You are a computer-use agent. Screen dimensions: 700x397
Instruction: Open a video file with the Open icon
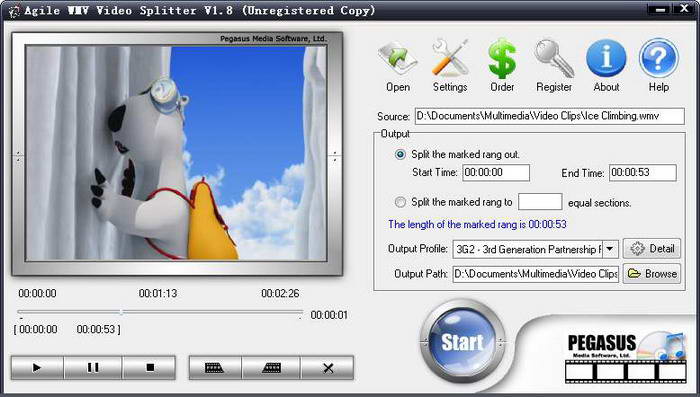397,66
